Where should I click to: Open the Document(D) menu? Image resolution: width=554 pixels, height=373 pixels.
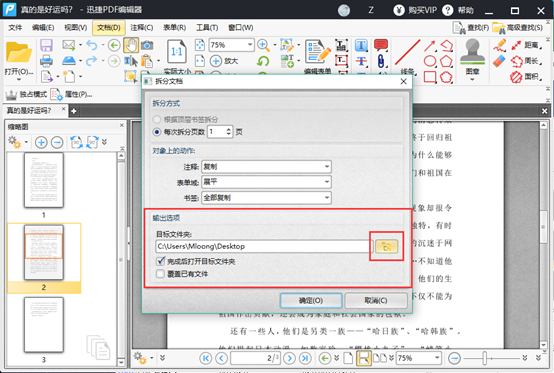[108, 28]
